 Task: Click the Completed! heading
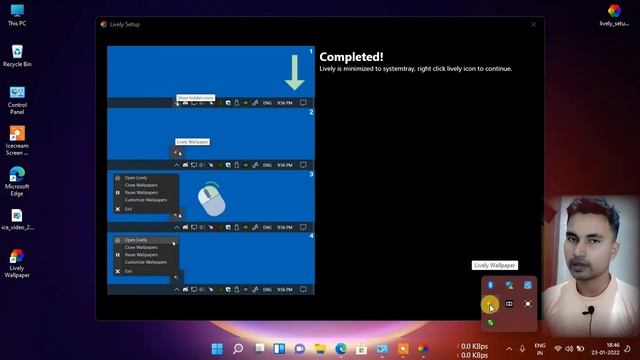(351, 57)
